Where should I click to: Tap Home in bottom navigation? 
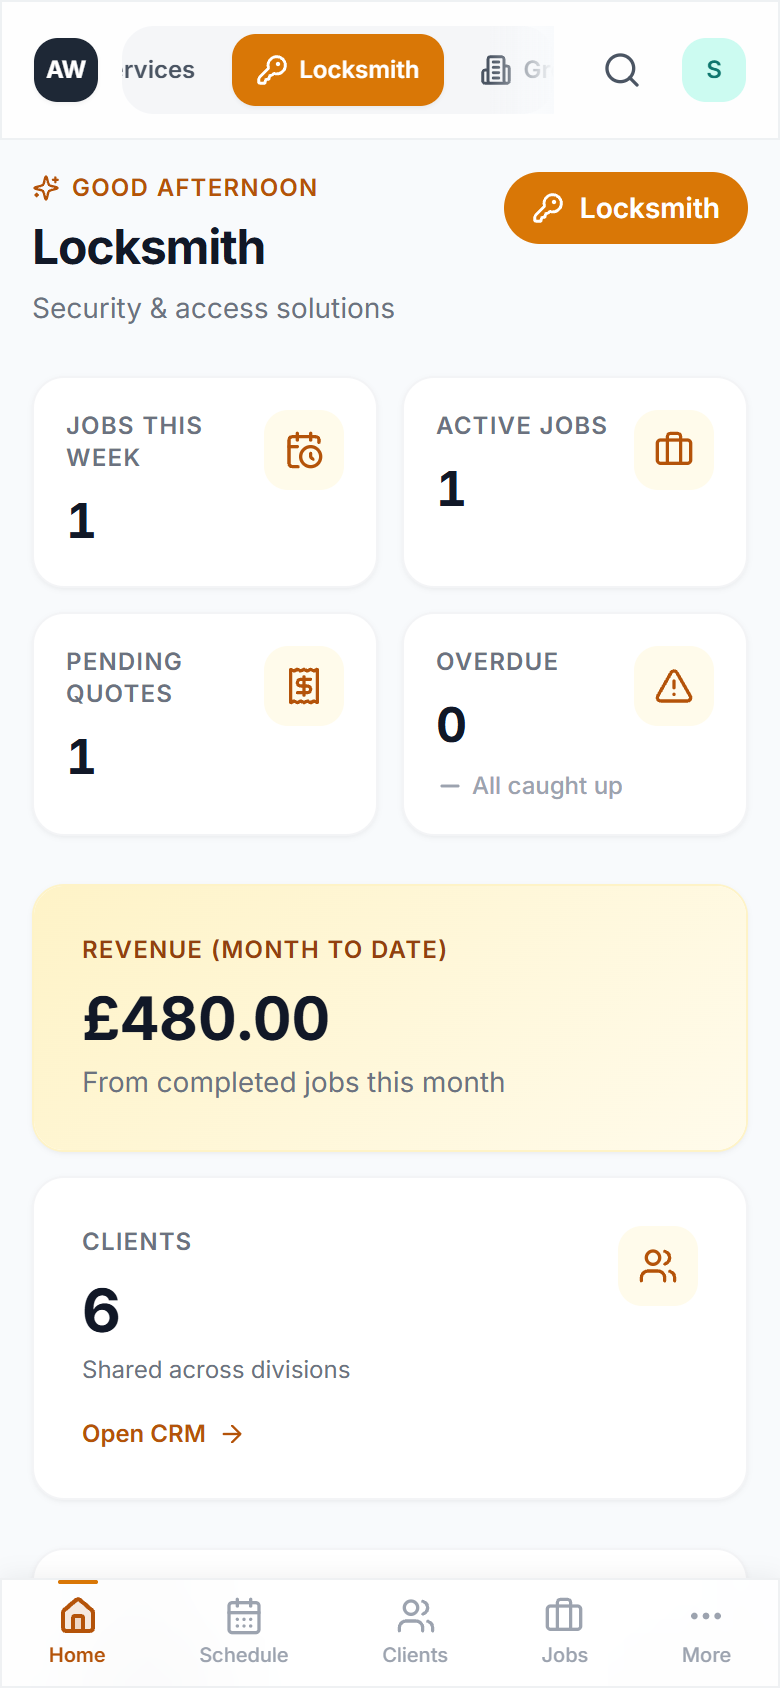pos(77,1632)
